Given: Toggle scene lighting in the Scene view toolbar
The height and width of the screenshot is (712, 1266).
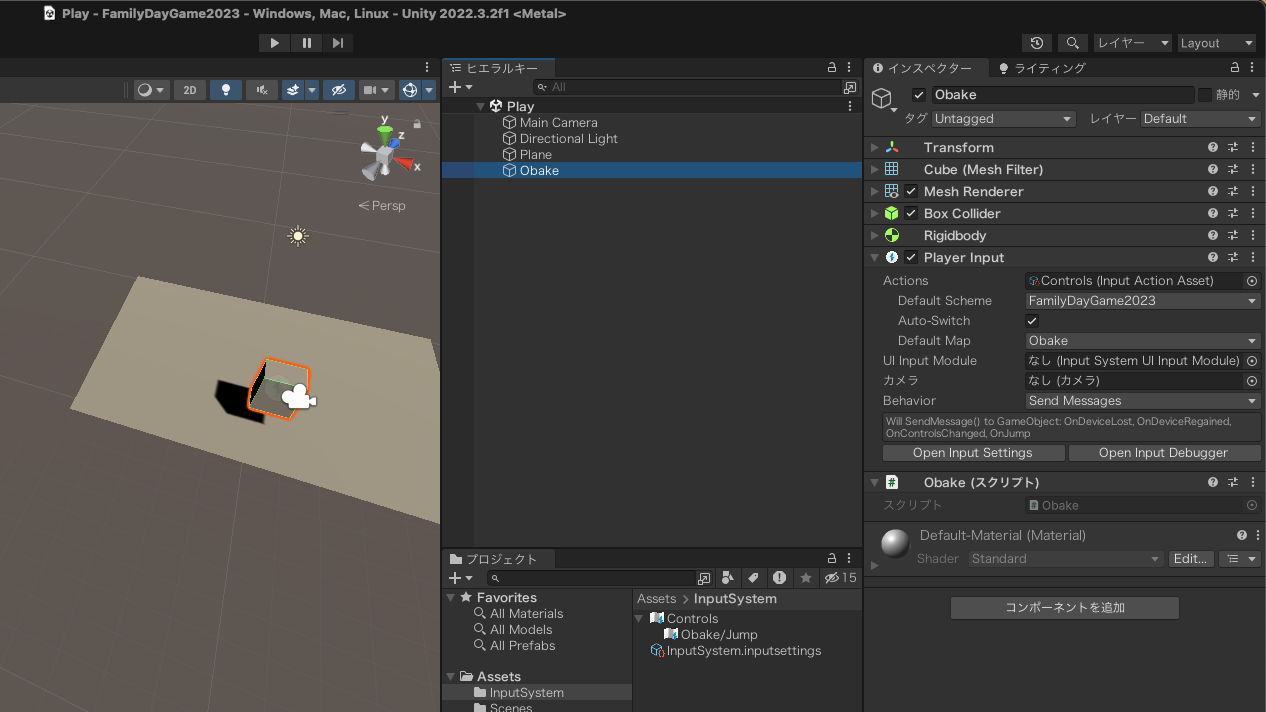Looking at the screenshot, I should (225, 90).
